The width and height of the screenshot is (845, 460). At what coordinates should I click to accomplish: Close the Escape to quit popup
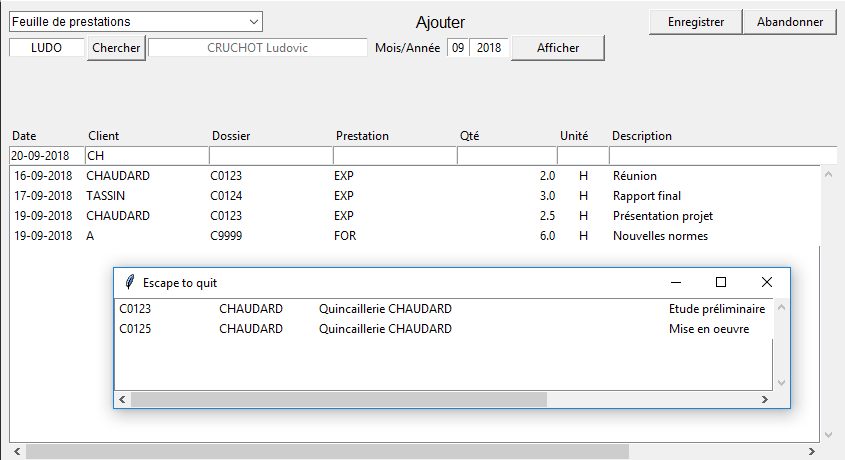pos(767,283)
